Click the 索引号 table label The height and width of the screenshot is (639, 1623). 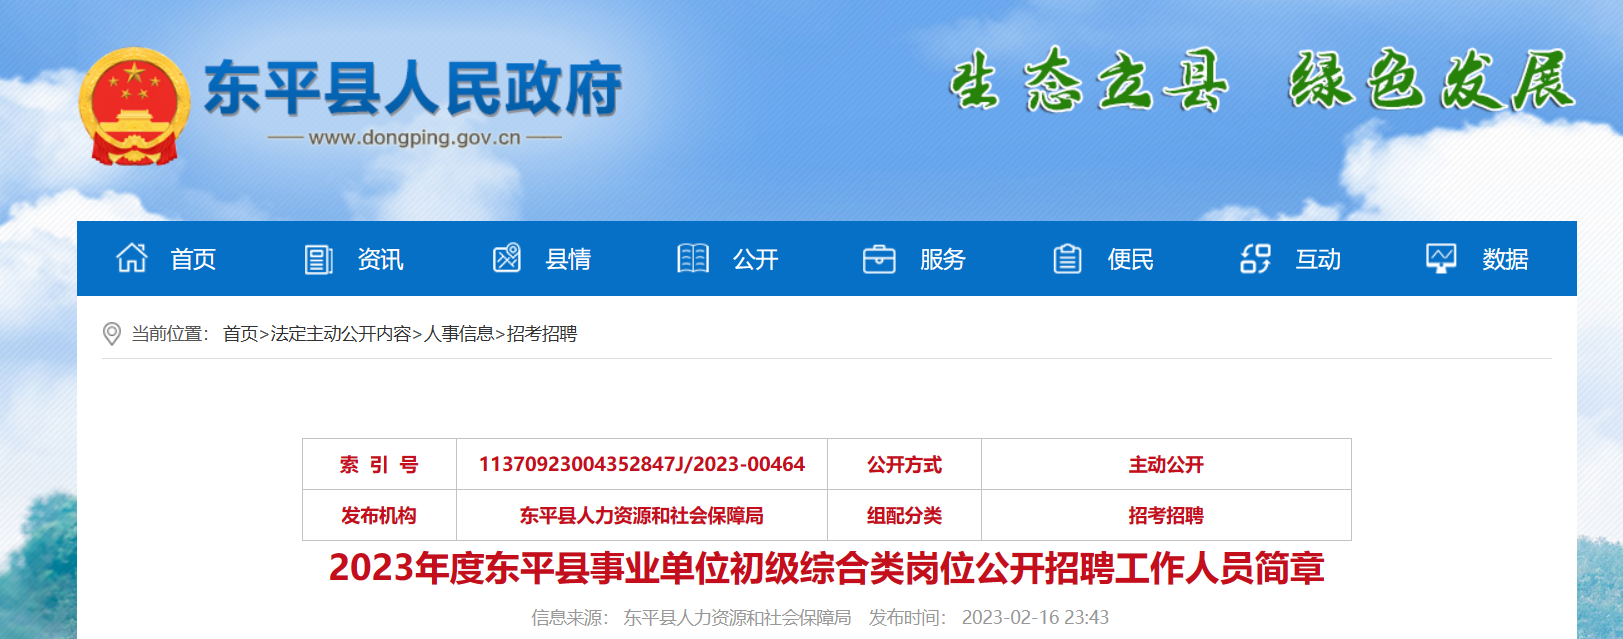point(379,465)
